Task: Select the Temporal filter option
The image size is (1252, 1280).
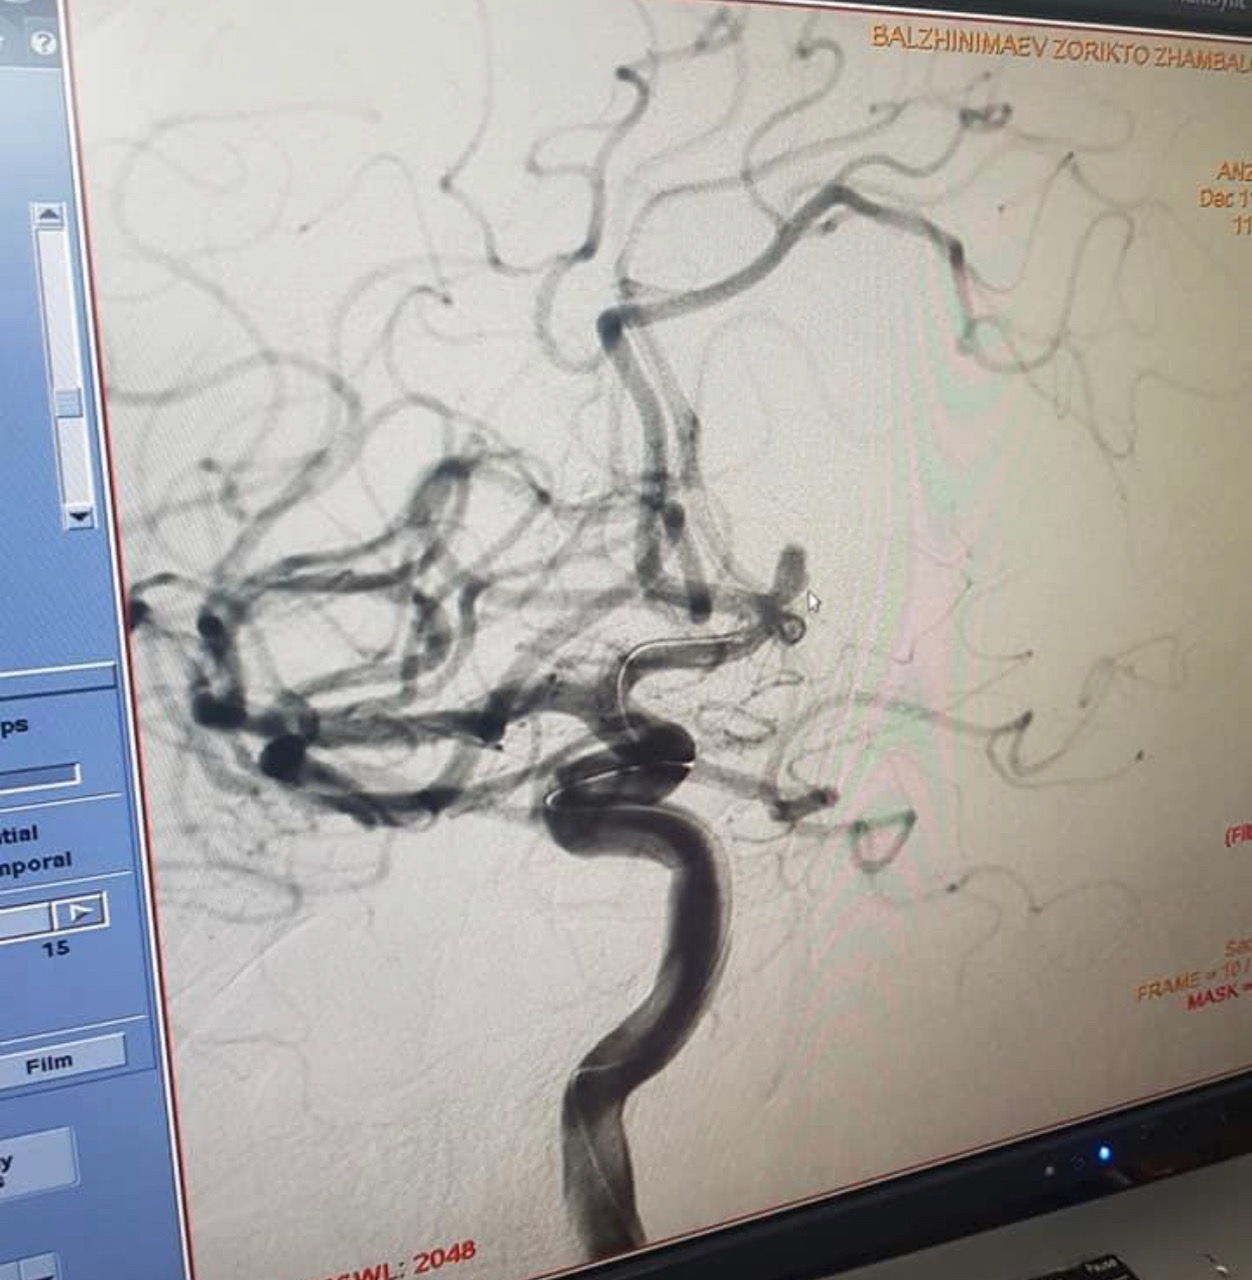Action: click(35, 862)
